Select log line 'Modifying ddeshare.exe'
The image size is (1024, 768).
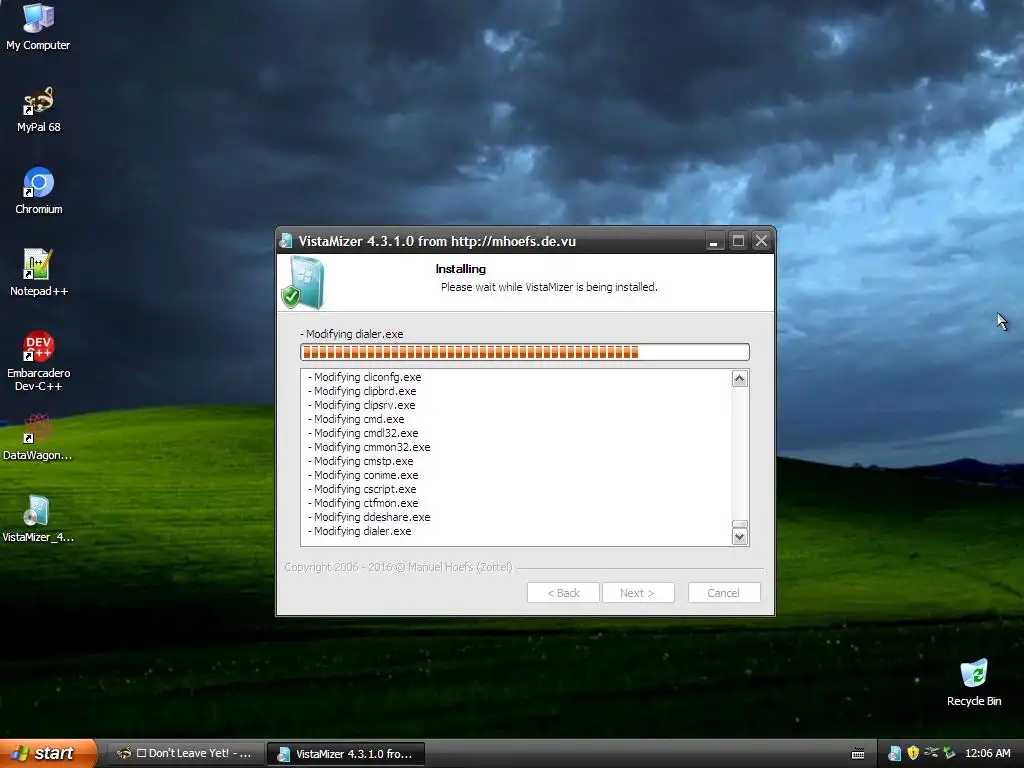pos(369,517)
